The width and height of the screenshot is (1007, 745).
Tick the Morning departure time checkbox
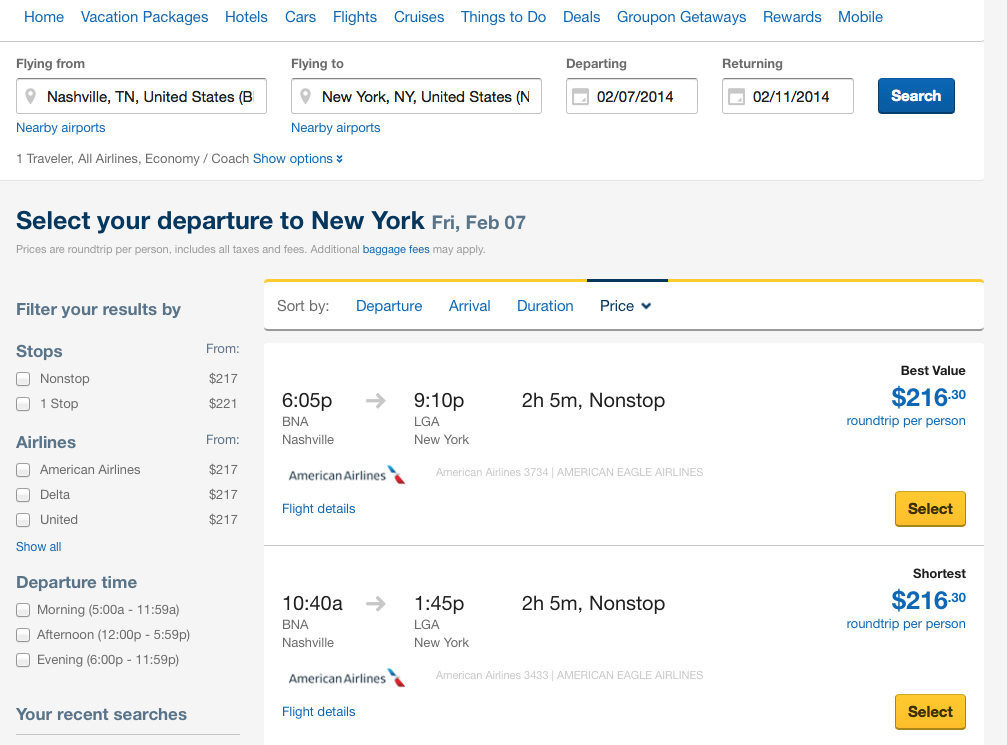click(23, 610)
